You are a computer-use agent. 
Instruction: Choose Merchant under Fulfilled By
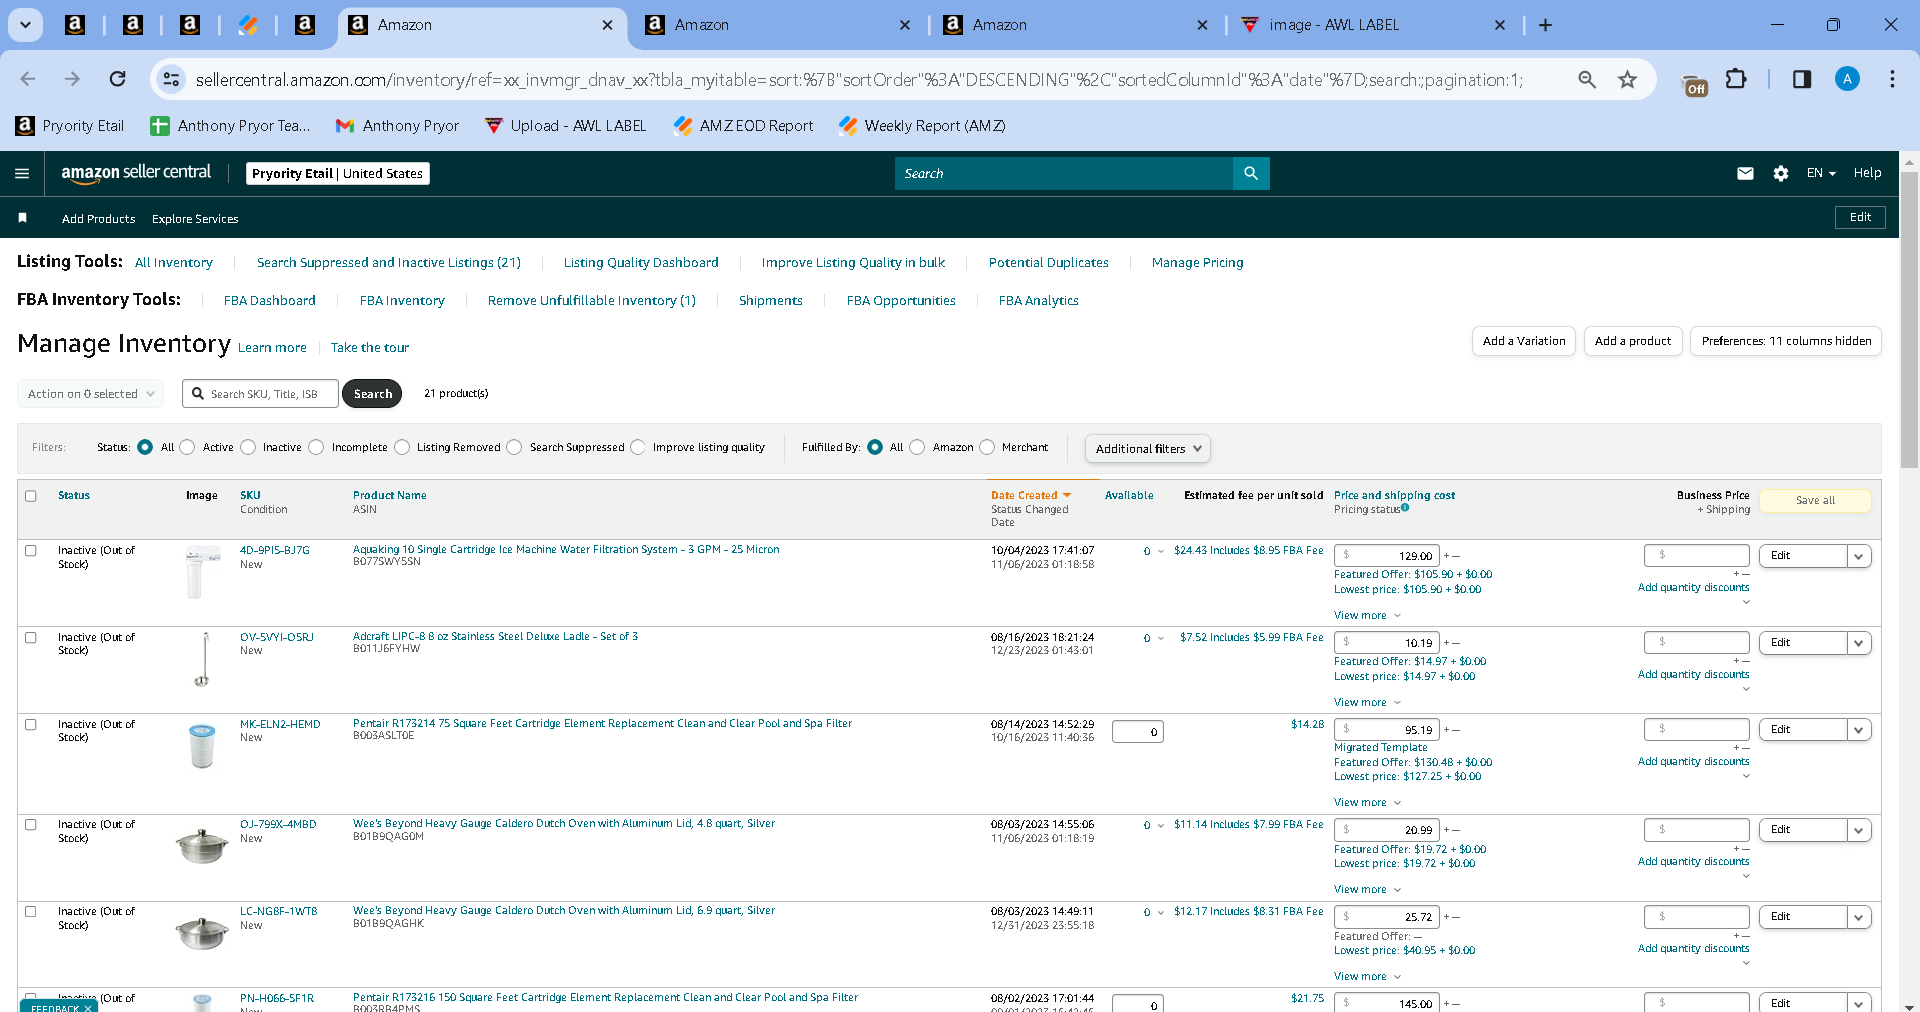(987, 447)
